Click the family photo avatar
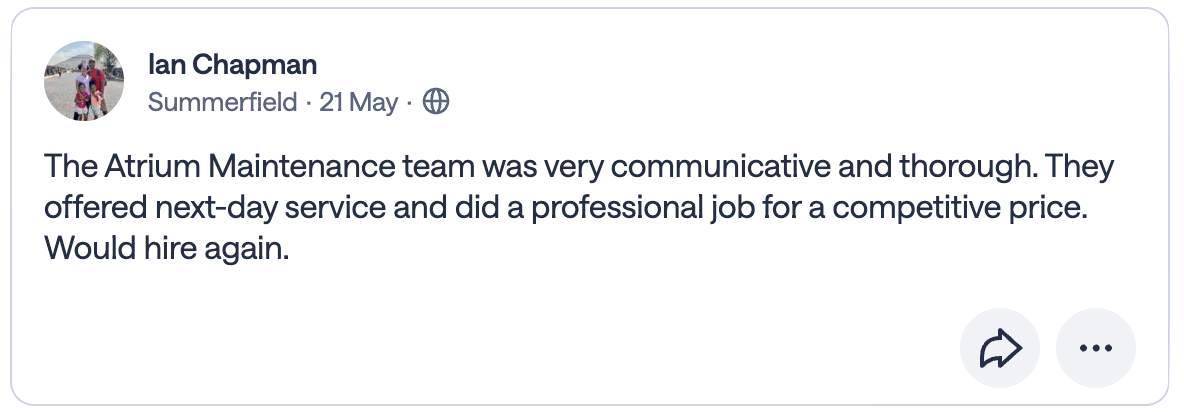Image resolution: width=1184 pixels, height=412 pixels. coord(84,81)
